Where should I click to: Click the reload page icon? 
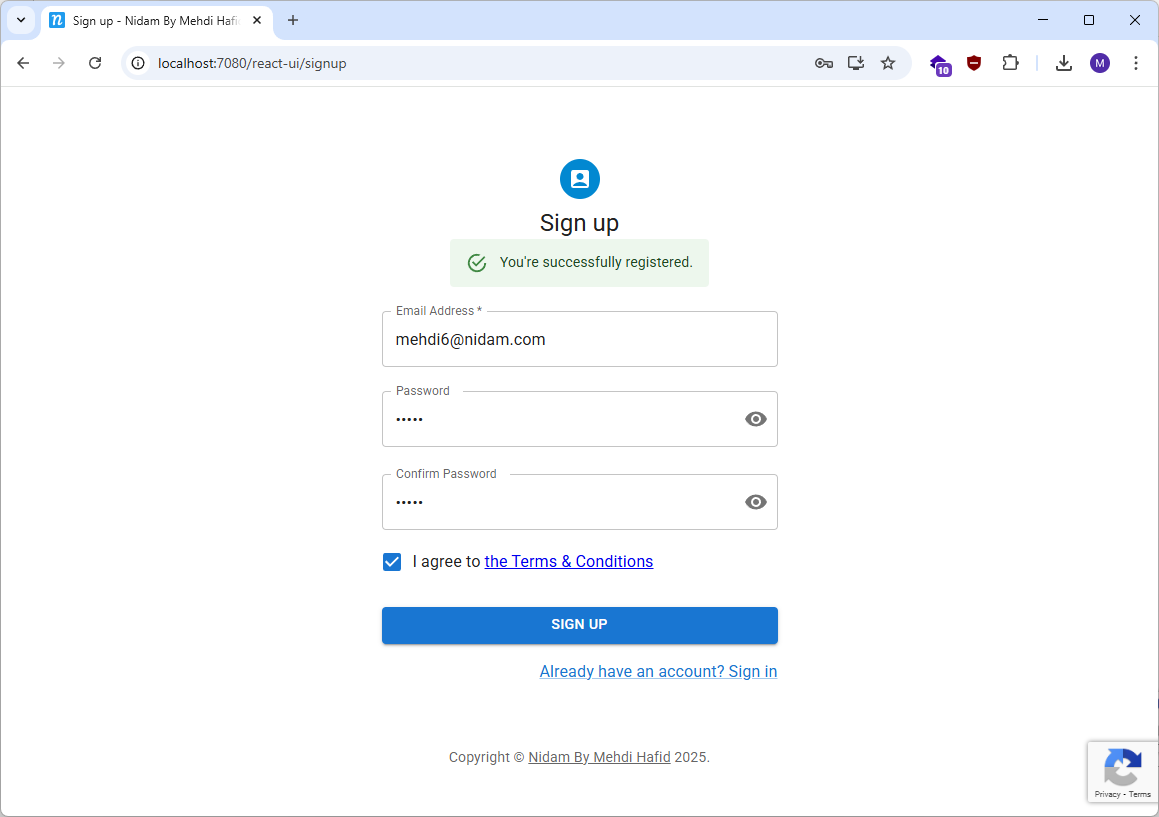pos(95,63)
